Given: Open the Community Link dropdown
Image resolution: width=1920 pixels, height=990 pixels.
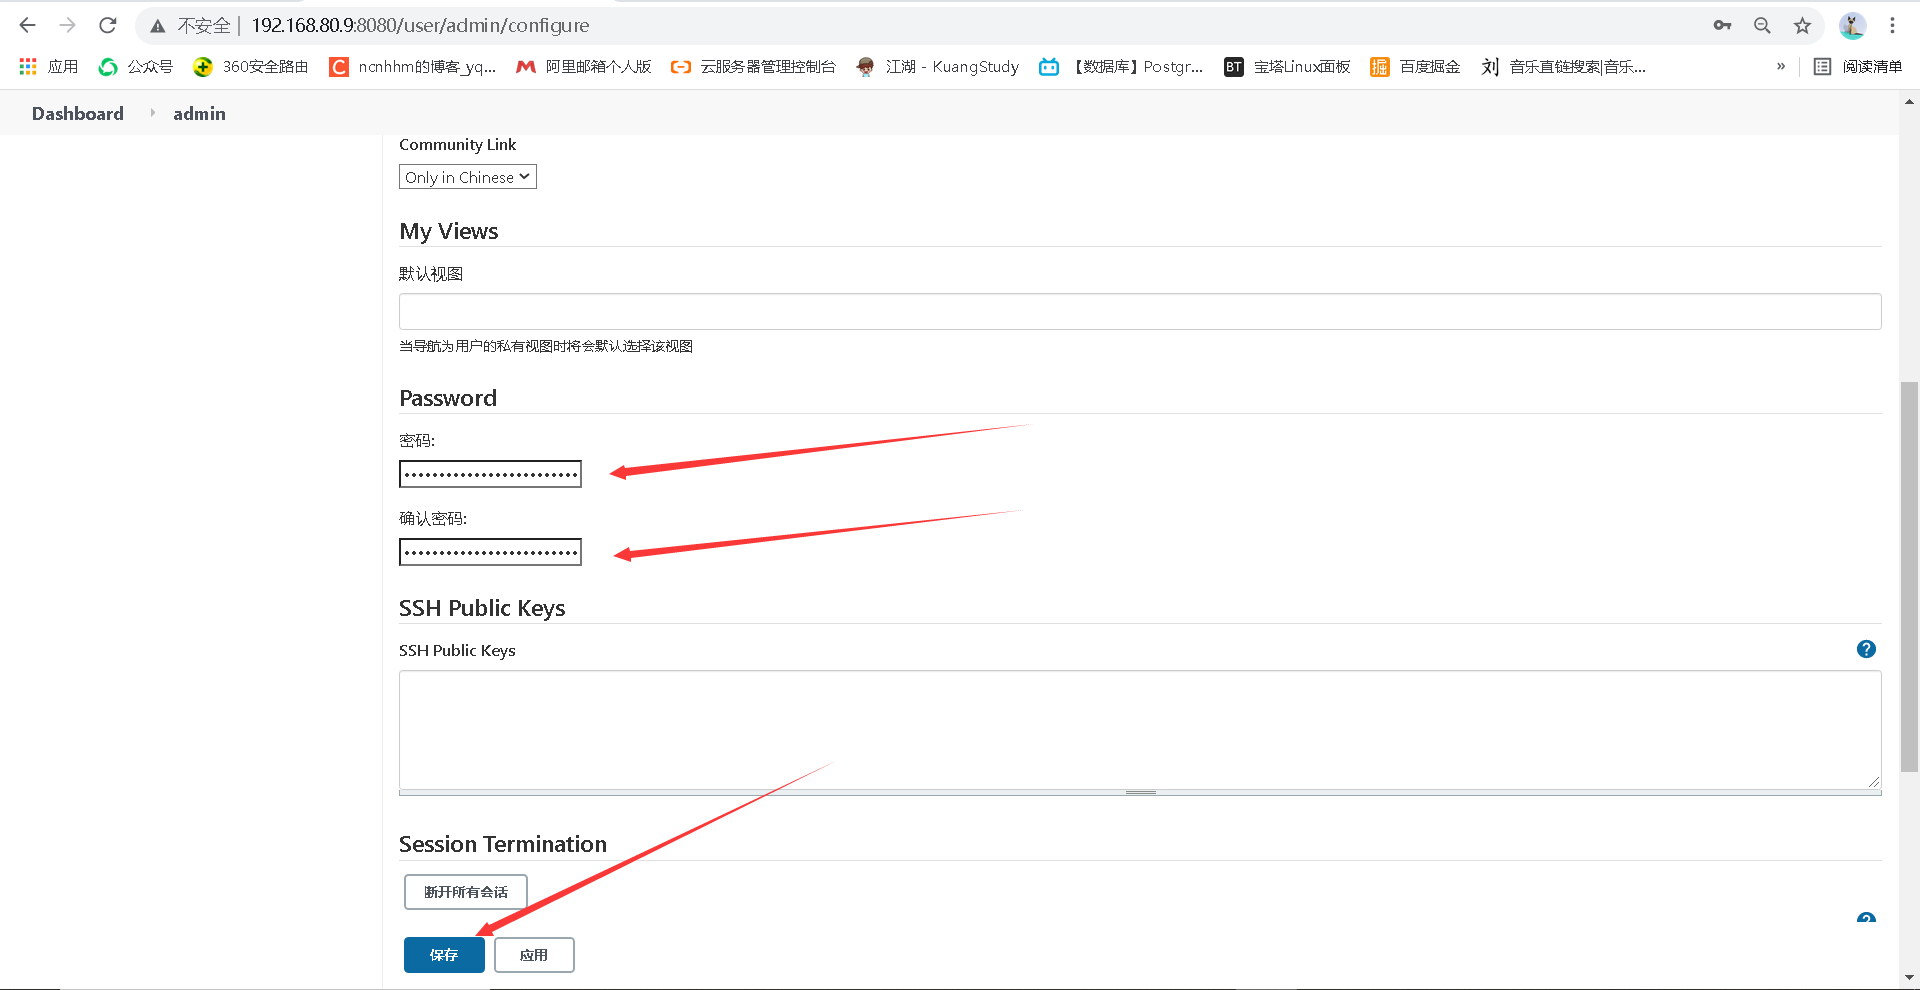Looking at the screenshot, I should (468, 177).
